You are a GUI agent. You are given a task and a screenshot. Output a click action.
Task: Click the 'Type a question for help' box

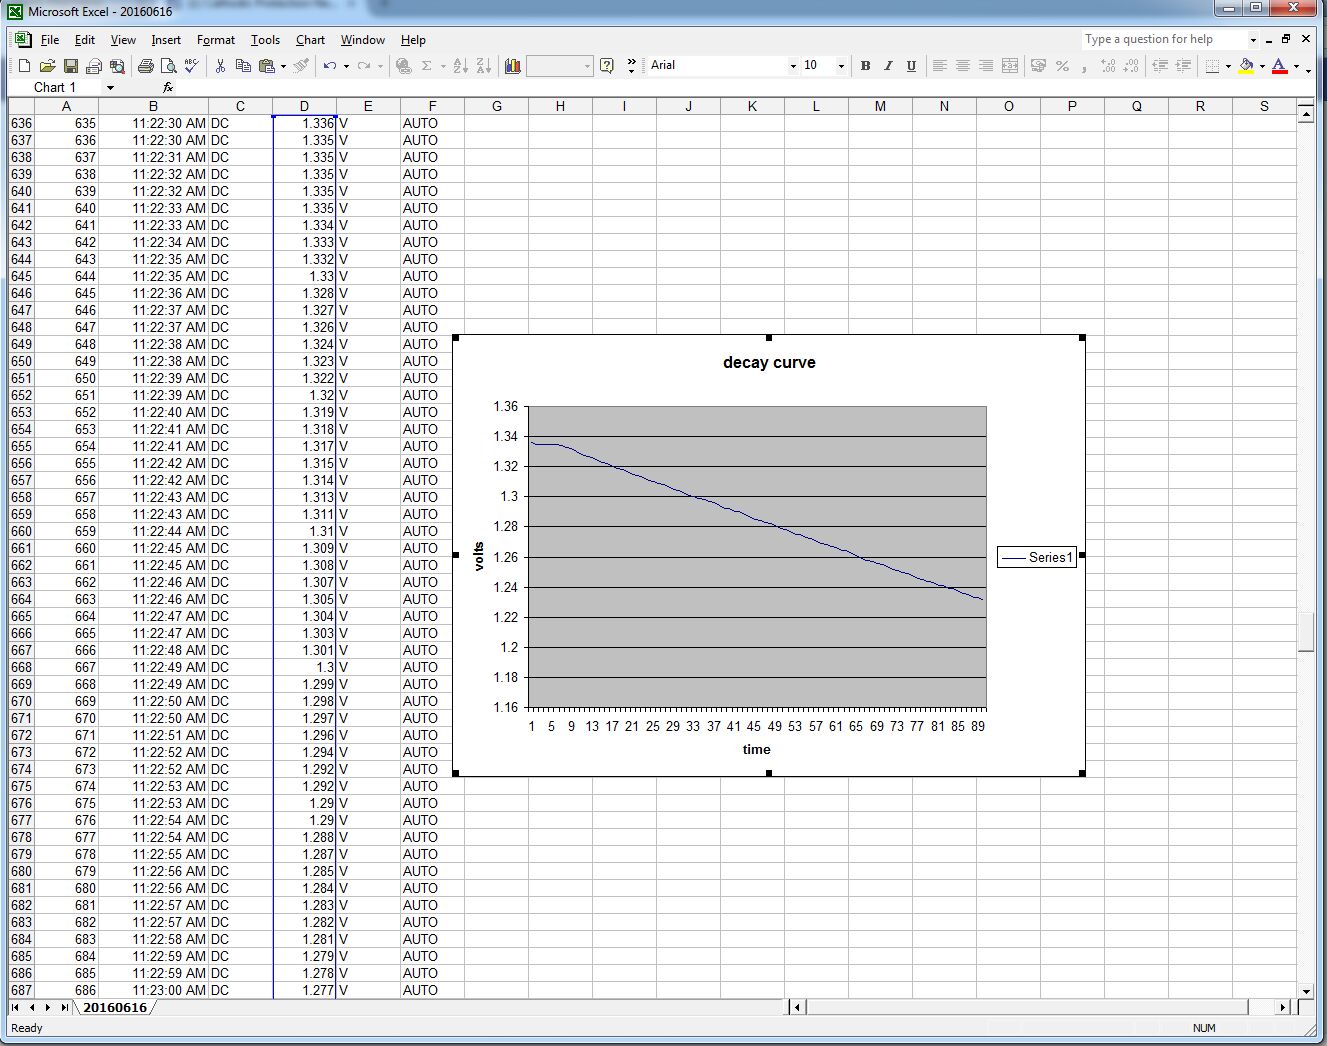tap(1163, 39)
